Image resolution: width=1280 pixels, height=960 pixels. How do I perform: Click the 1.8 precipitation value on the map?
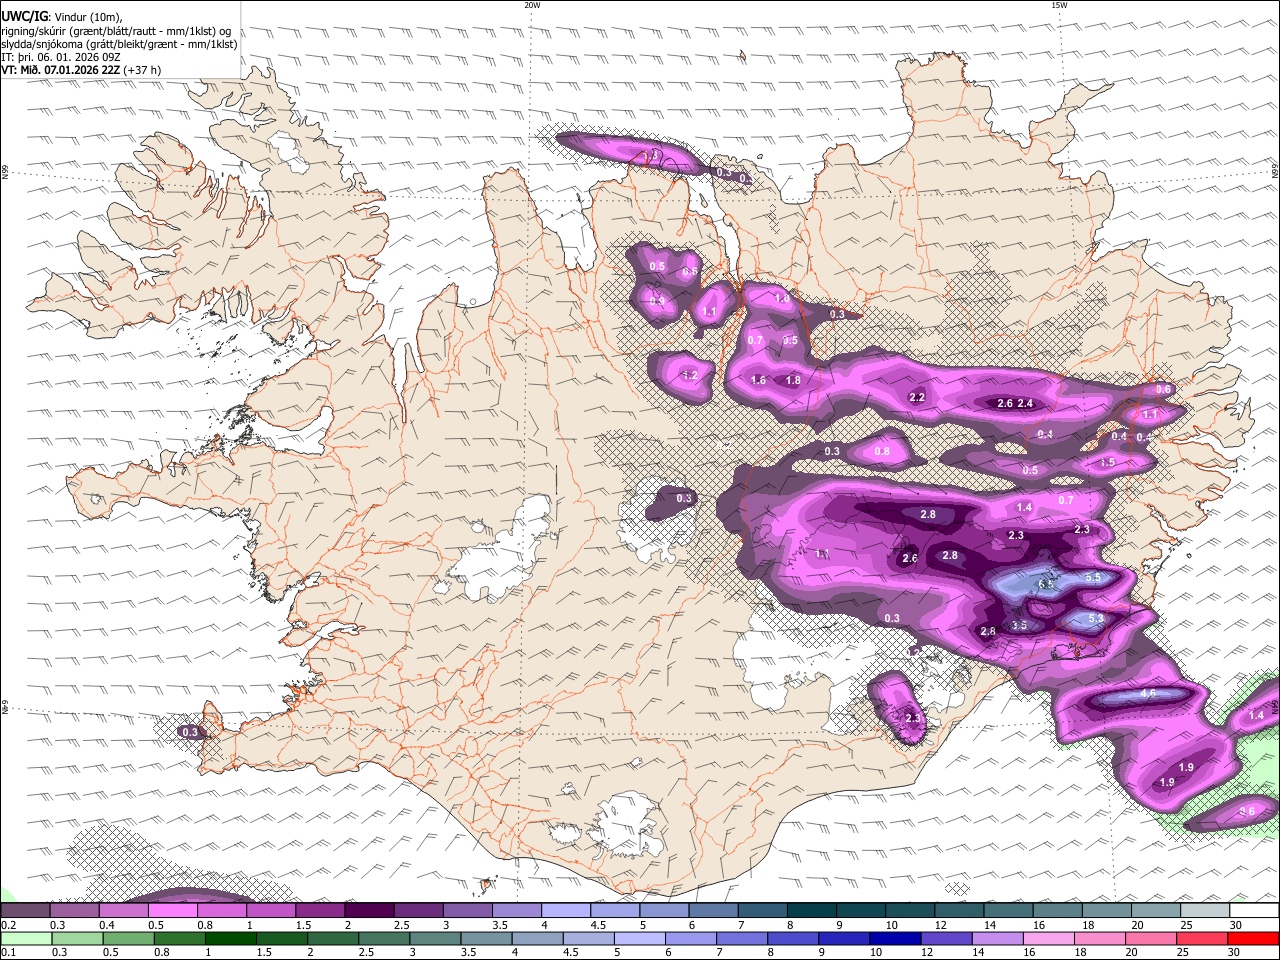point(793,380)
